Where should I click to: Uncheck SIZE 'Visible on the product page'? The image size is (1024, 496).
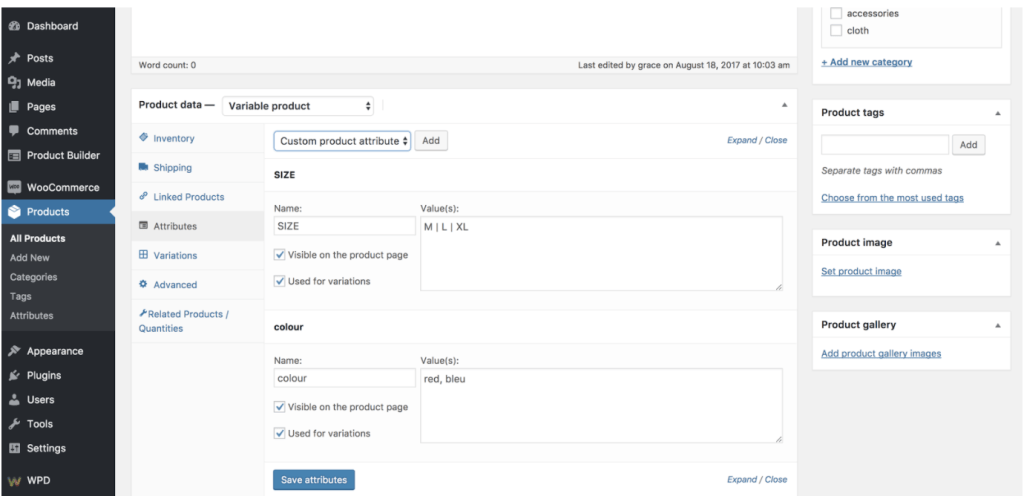tap(280, 255)
